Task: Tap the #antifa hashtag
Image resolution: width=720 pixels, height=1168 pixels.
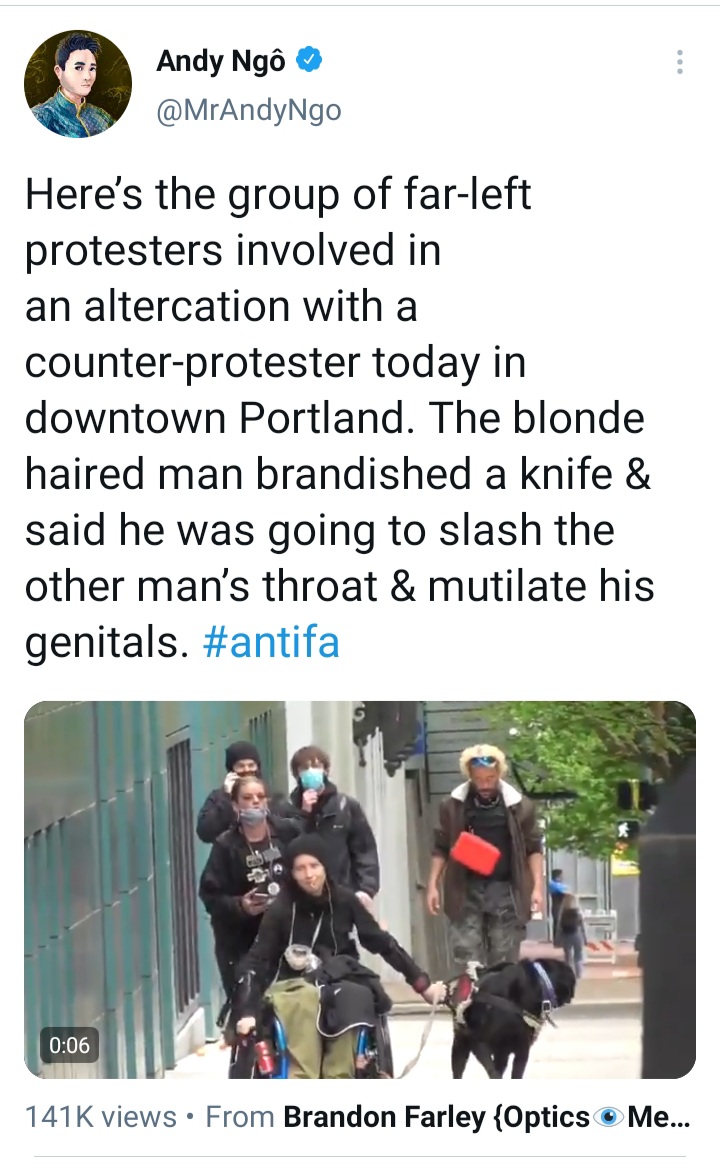Action: pos(271,641)
